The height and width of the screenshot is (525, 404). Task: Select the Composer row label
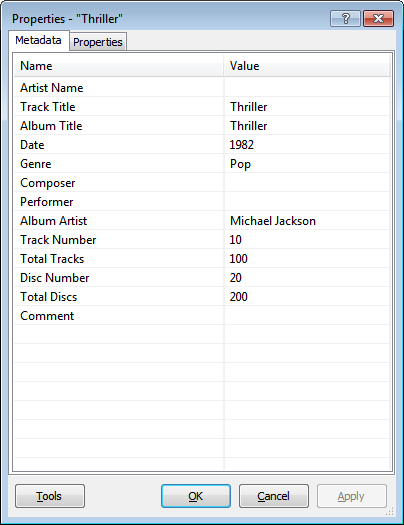click(48, 183)
